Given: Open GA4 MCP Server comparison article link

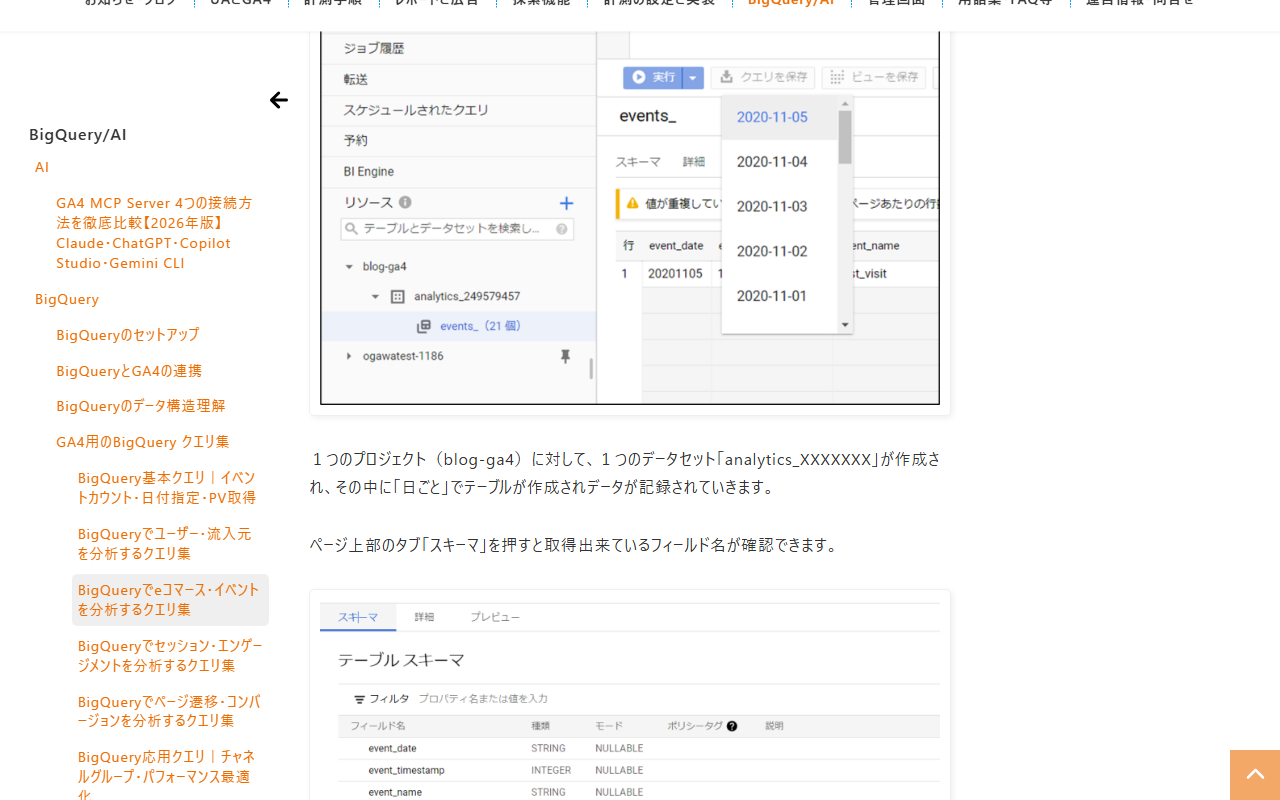Looking at the screenshot, I should (154, 233).
